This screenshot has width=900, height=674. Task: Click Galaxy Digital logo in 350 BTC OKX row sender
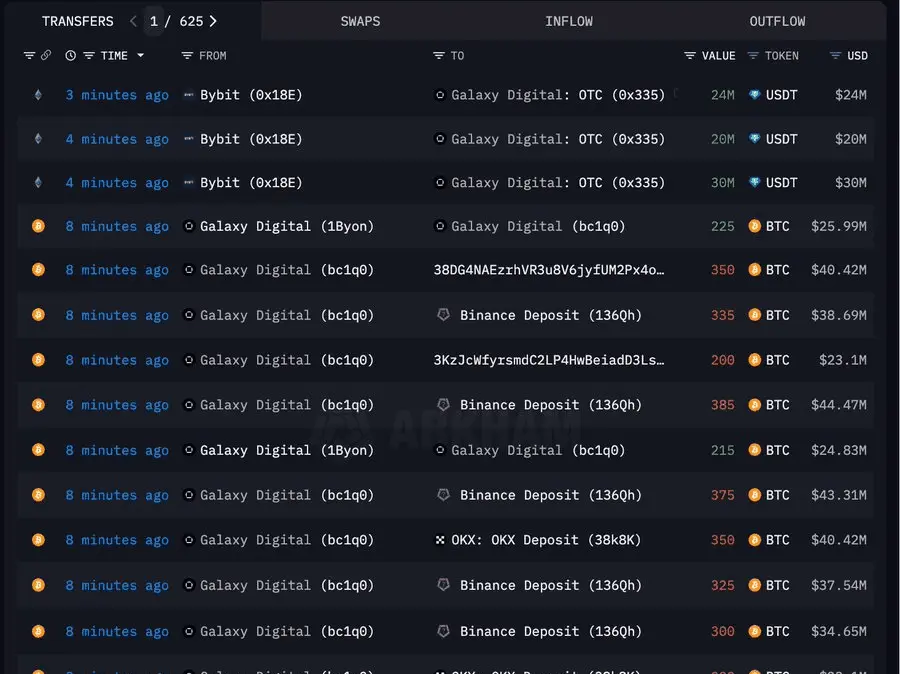pyautogui.click(x=188, y=540)
